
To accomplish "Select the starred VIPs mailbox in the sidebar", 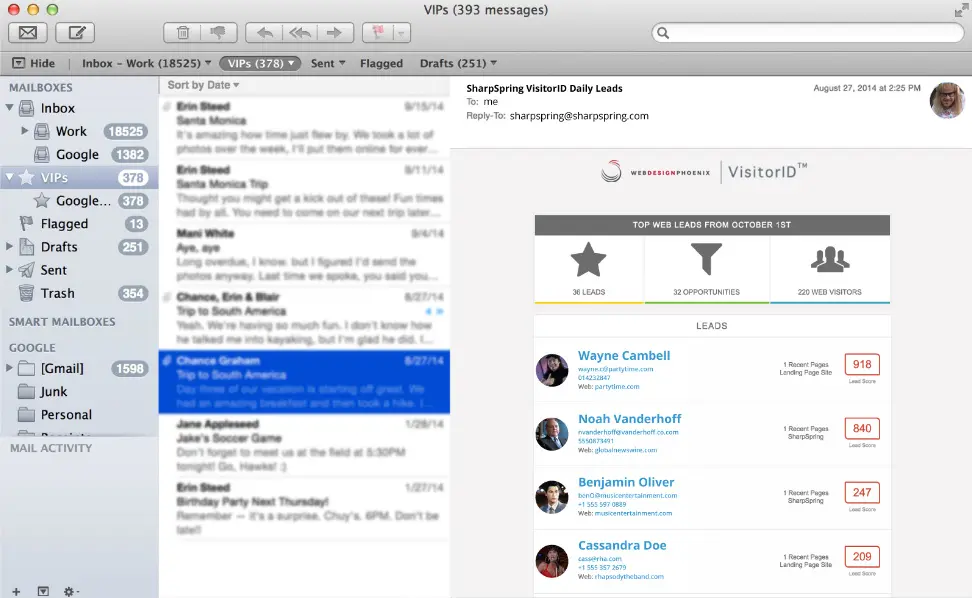I will 79,178.
